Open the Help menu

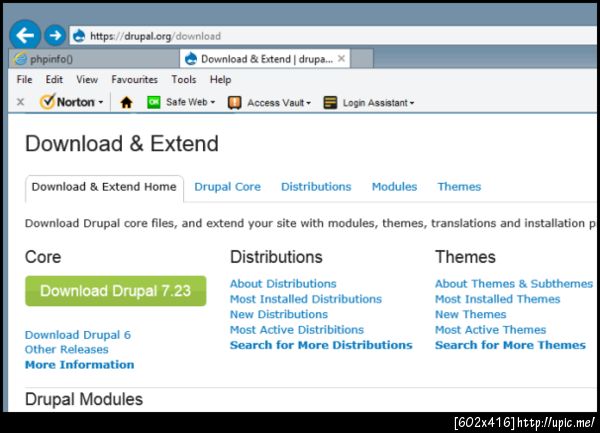pos(220,80)
